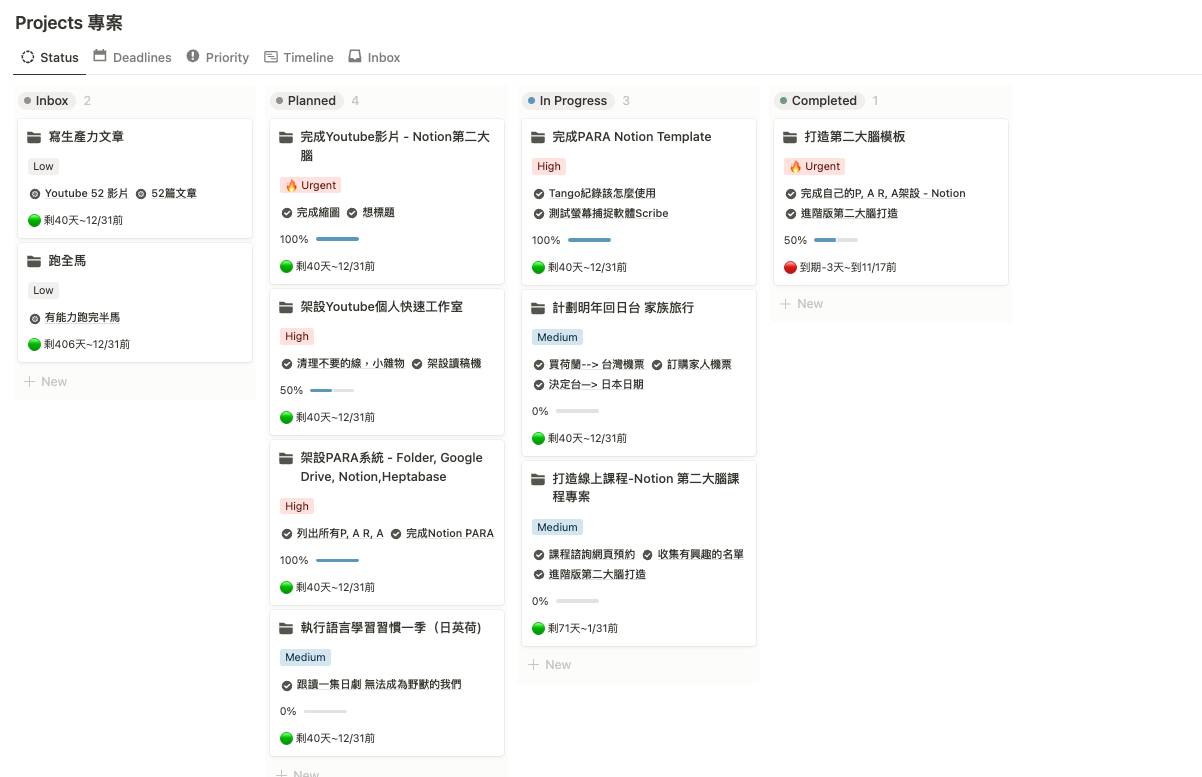
Task: Toggle the Tango紀錄該怎麼使用 checkmark
Action: [539, 194]
